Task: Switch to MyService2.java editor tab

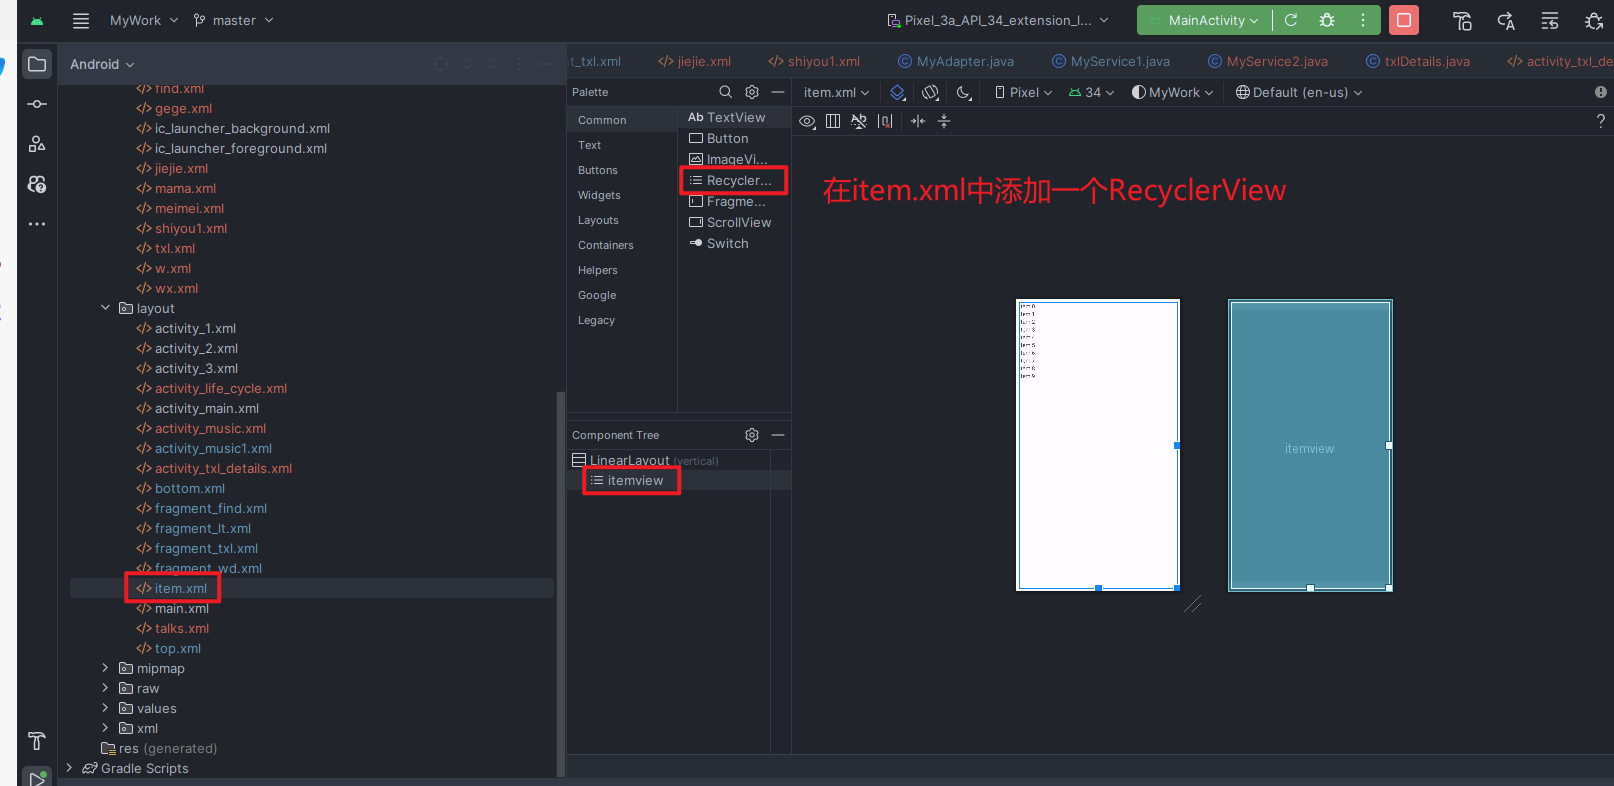Action: coord(1267,61)
